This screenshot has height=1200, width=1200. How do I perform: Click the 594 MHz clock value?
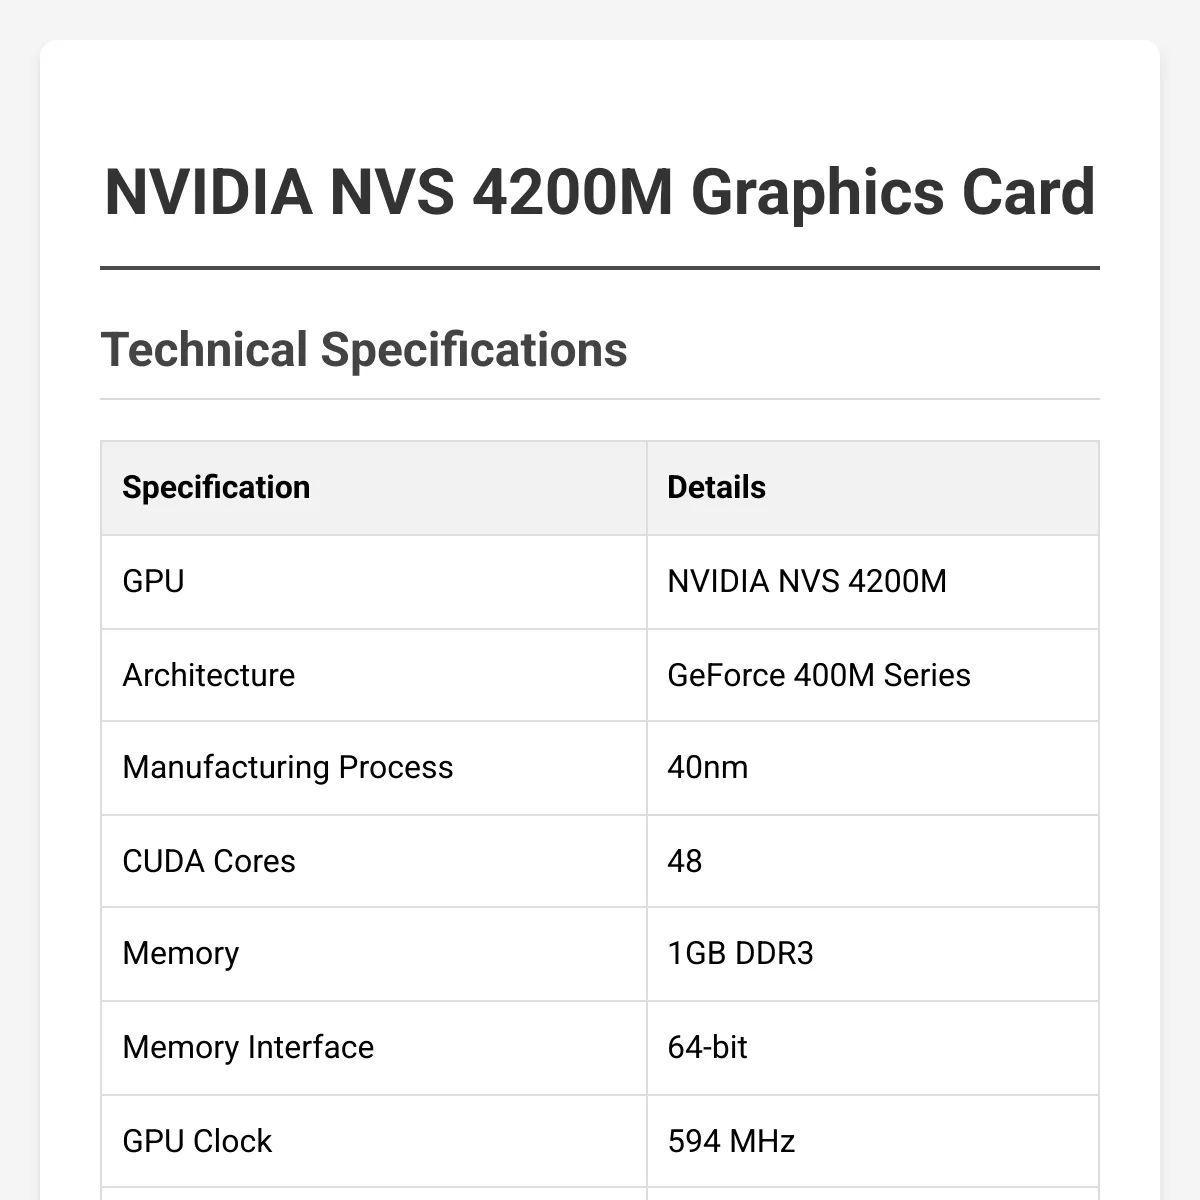[731, 1141]
